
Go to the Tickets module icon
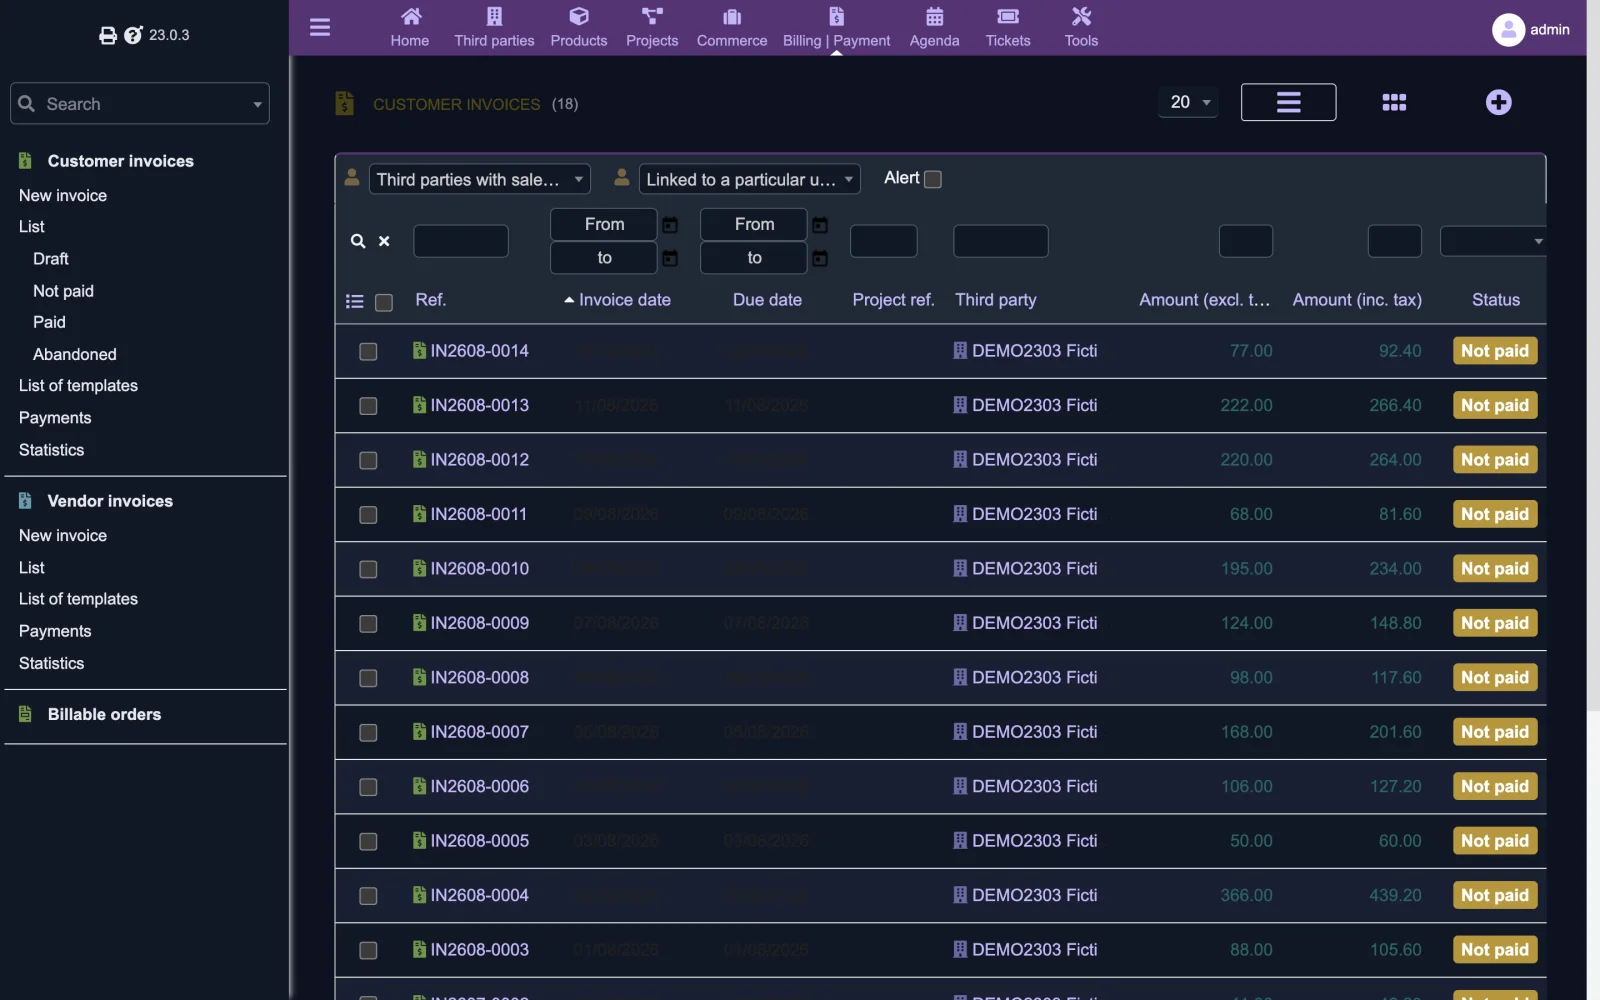coord(1008,17)
